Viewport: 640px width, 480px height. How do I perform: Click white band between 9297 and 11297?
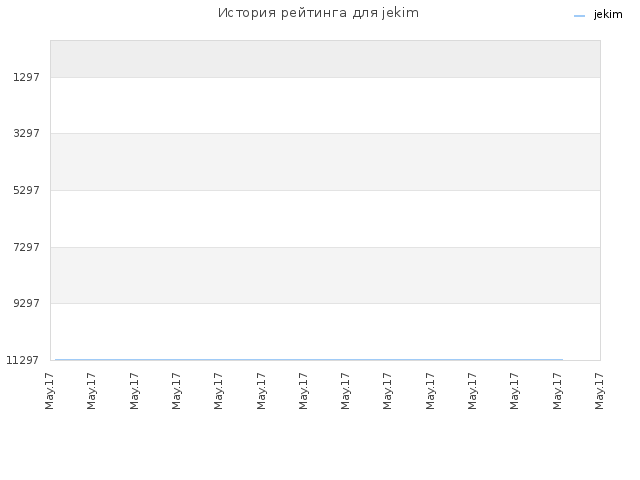coord(325,331)
